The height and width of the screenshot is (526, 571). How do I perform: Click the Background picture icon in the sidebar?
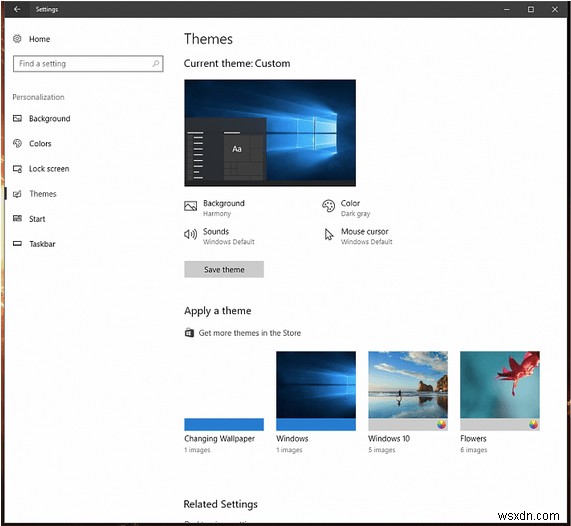pyautogui.click(x=17, y=118)
